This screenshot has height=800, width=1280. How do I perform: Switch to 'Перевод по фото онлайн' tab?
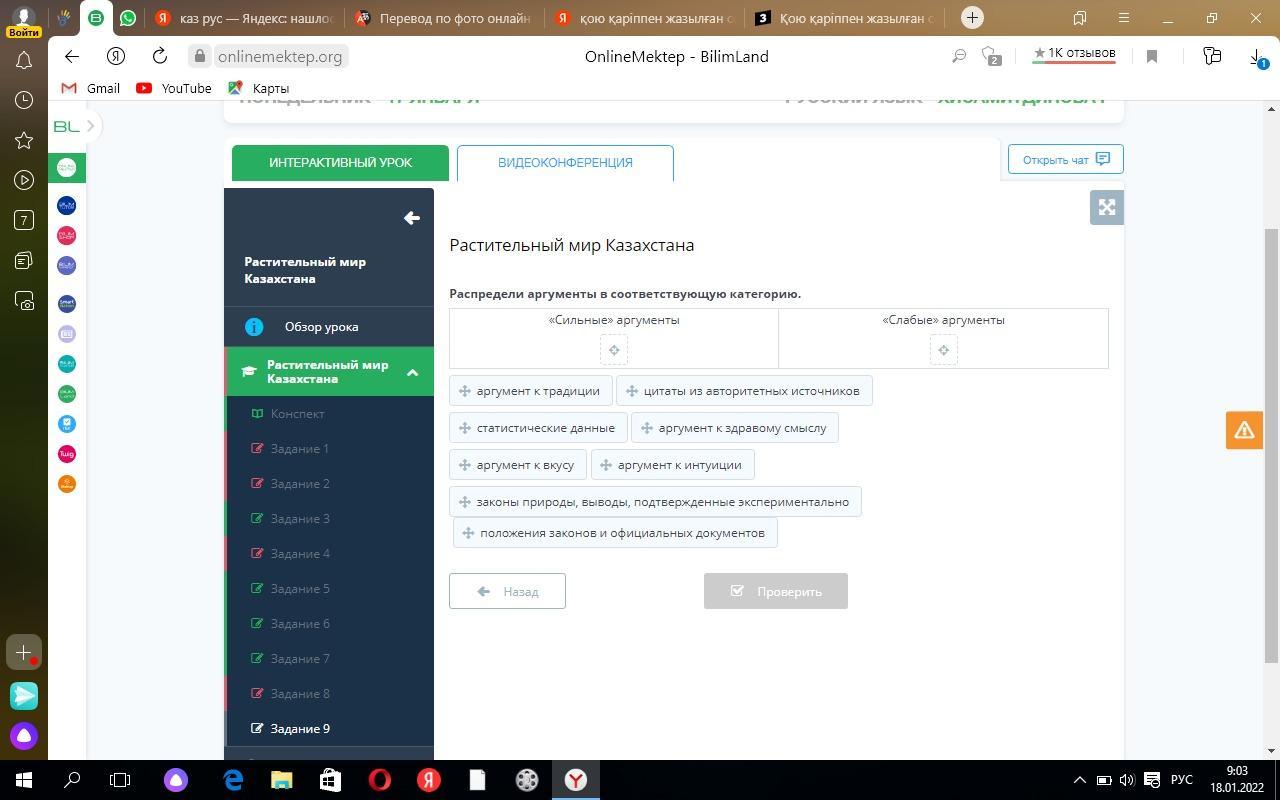445,17
